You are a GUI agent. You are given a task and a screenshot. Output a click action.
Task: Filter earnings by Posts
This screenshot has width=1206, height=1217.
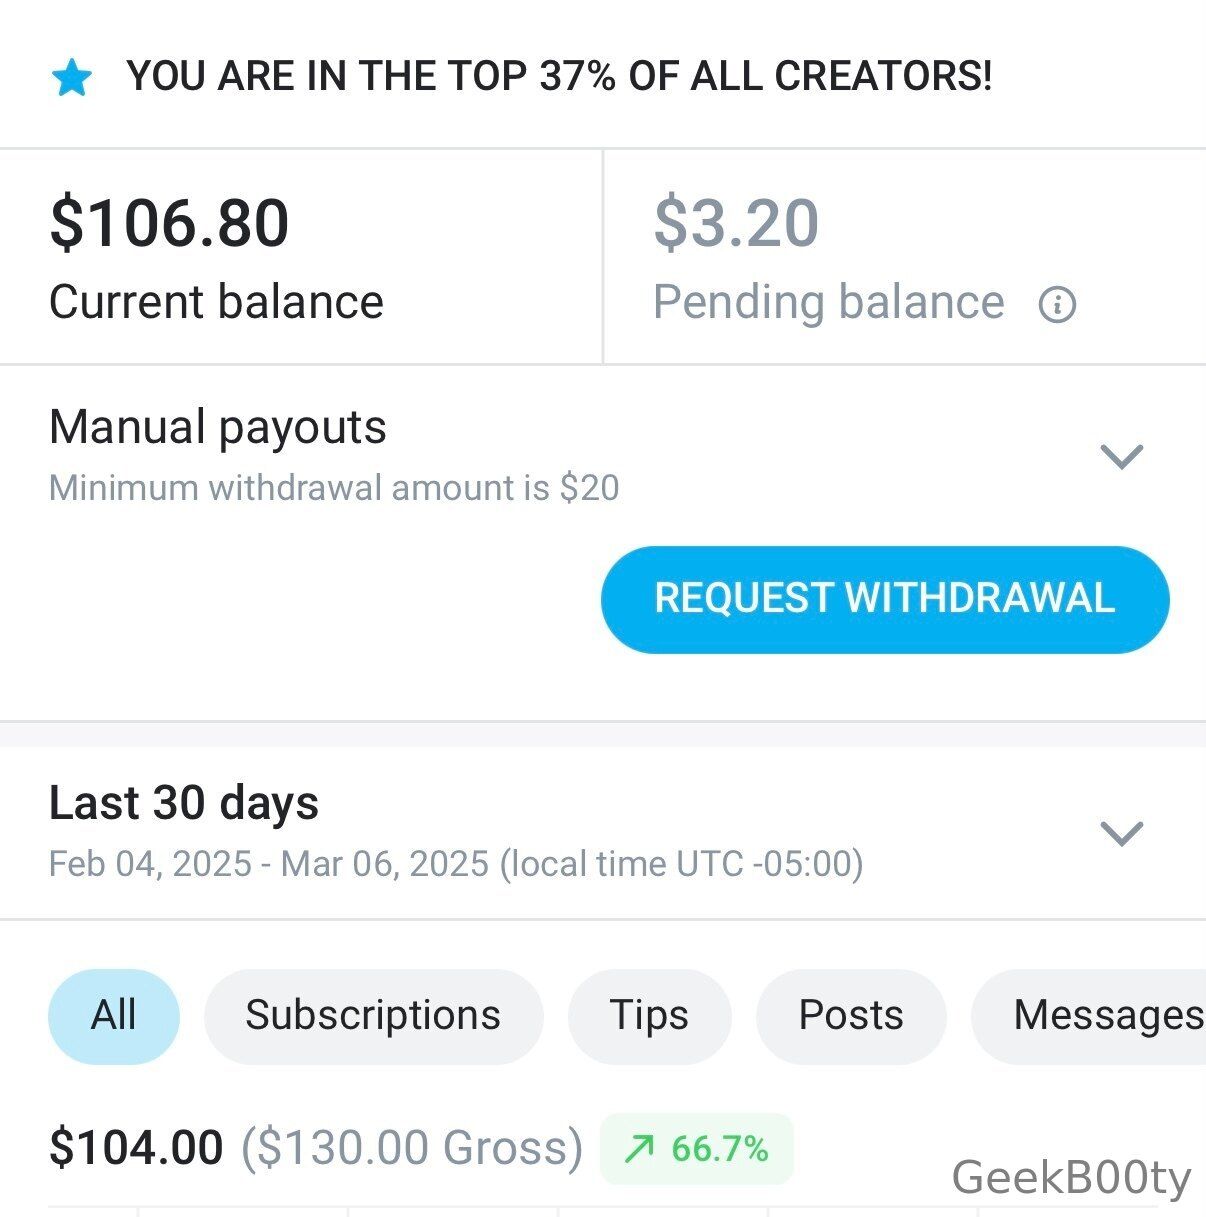(851, 1015)
